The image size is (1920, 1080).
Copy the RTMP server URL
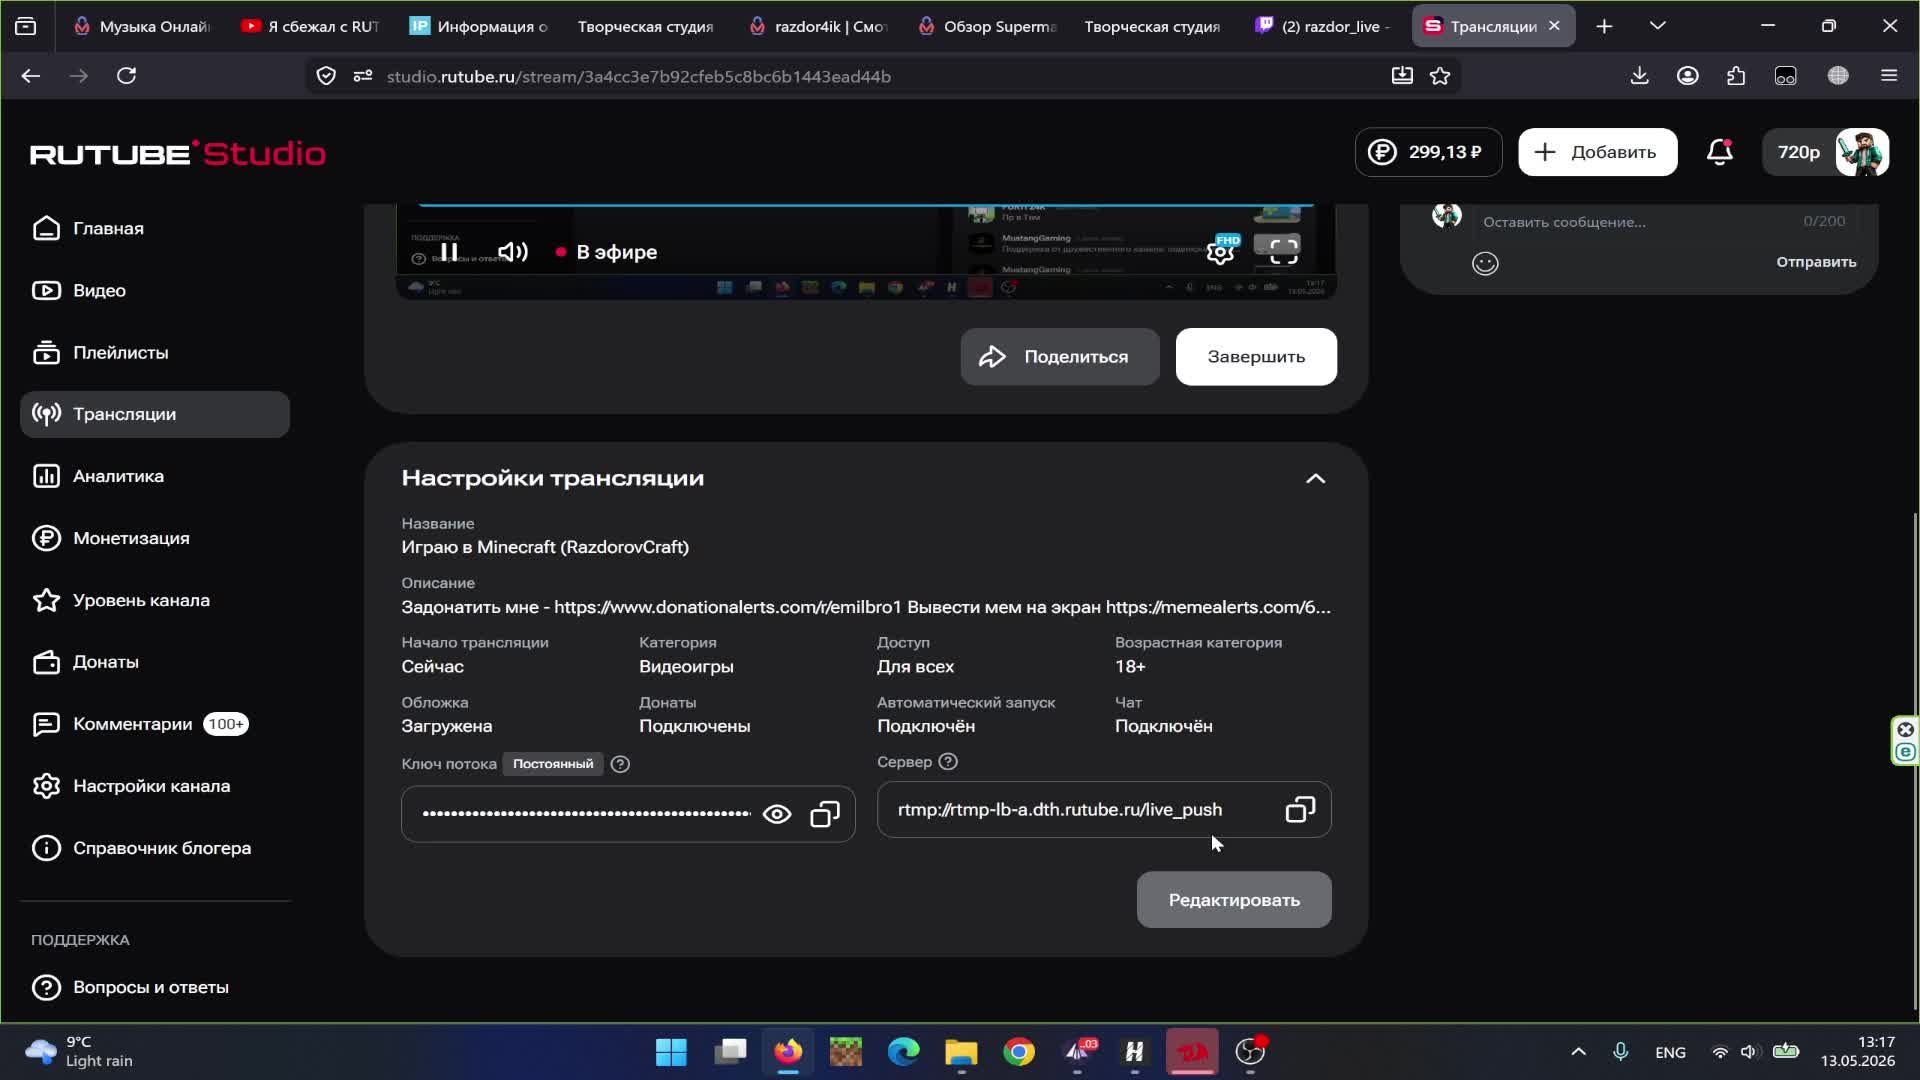coord(1299,810)
